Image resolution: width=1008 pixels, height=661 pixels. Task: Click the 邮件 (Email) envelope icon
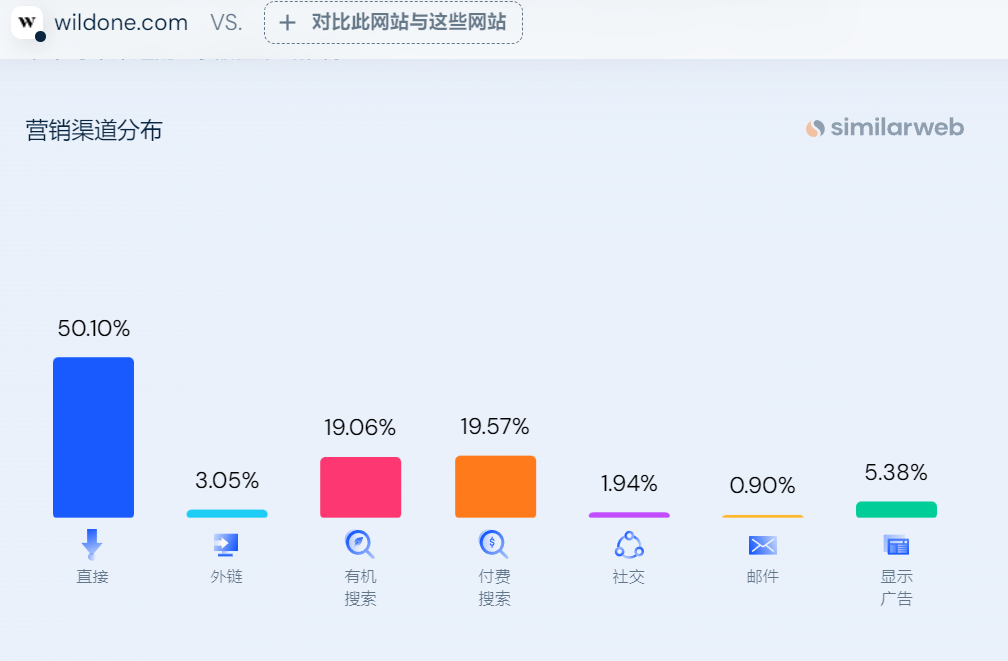pyautogui.click(x=763, y=543)
